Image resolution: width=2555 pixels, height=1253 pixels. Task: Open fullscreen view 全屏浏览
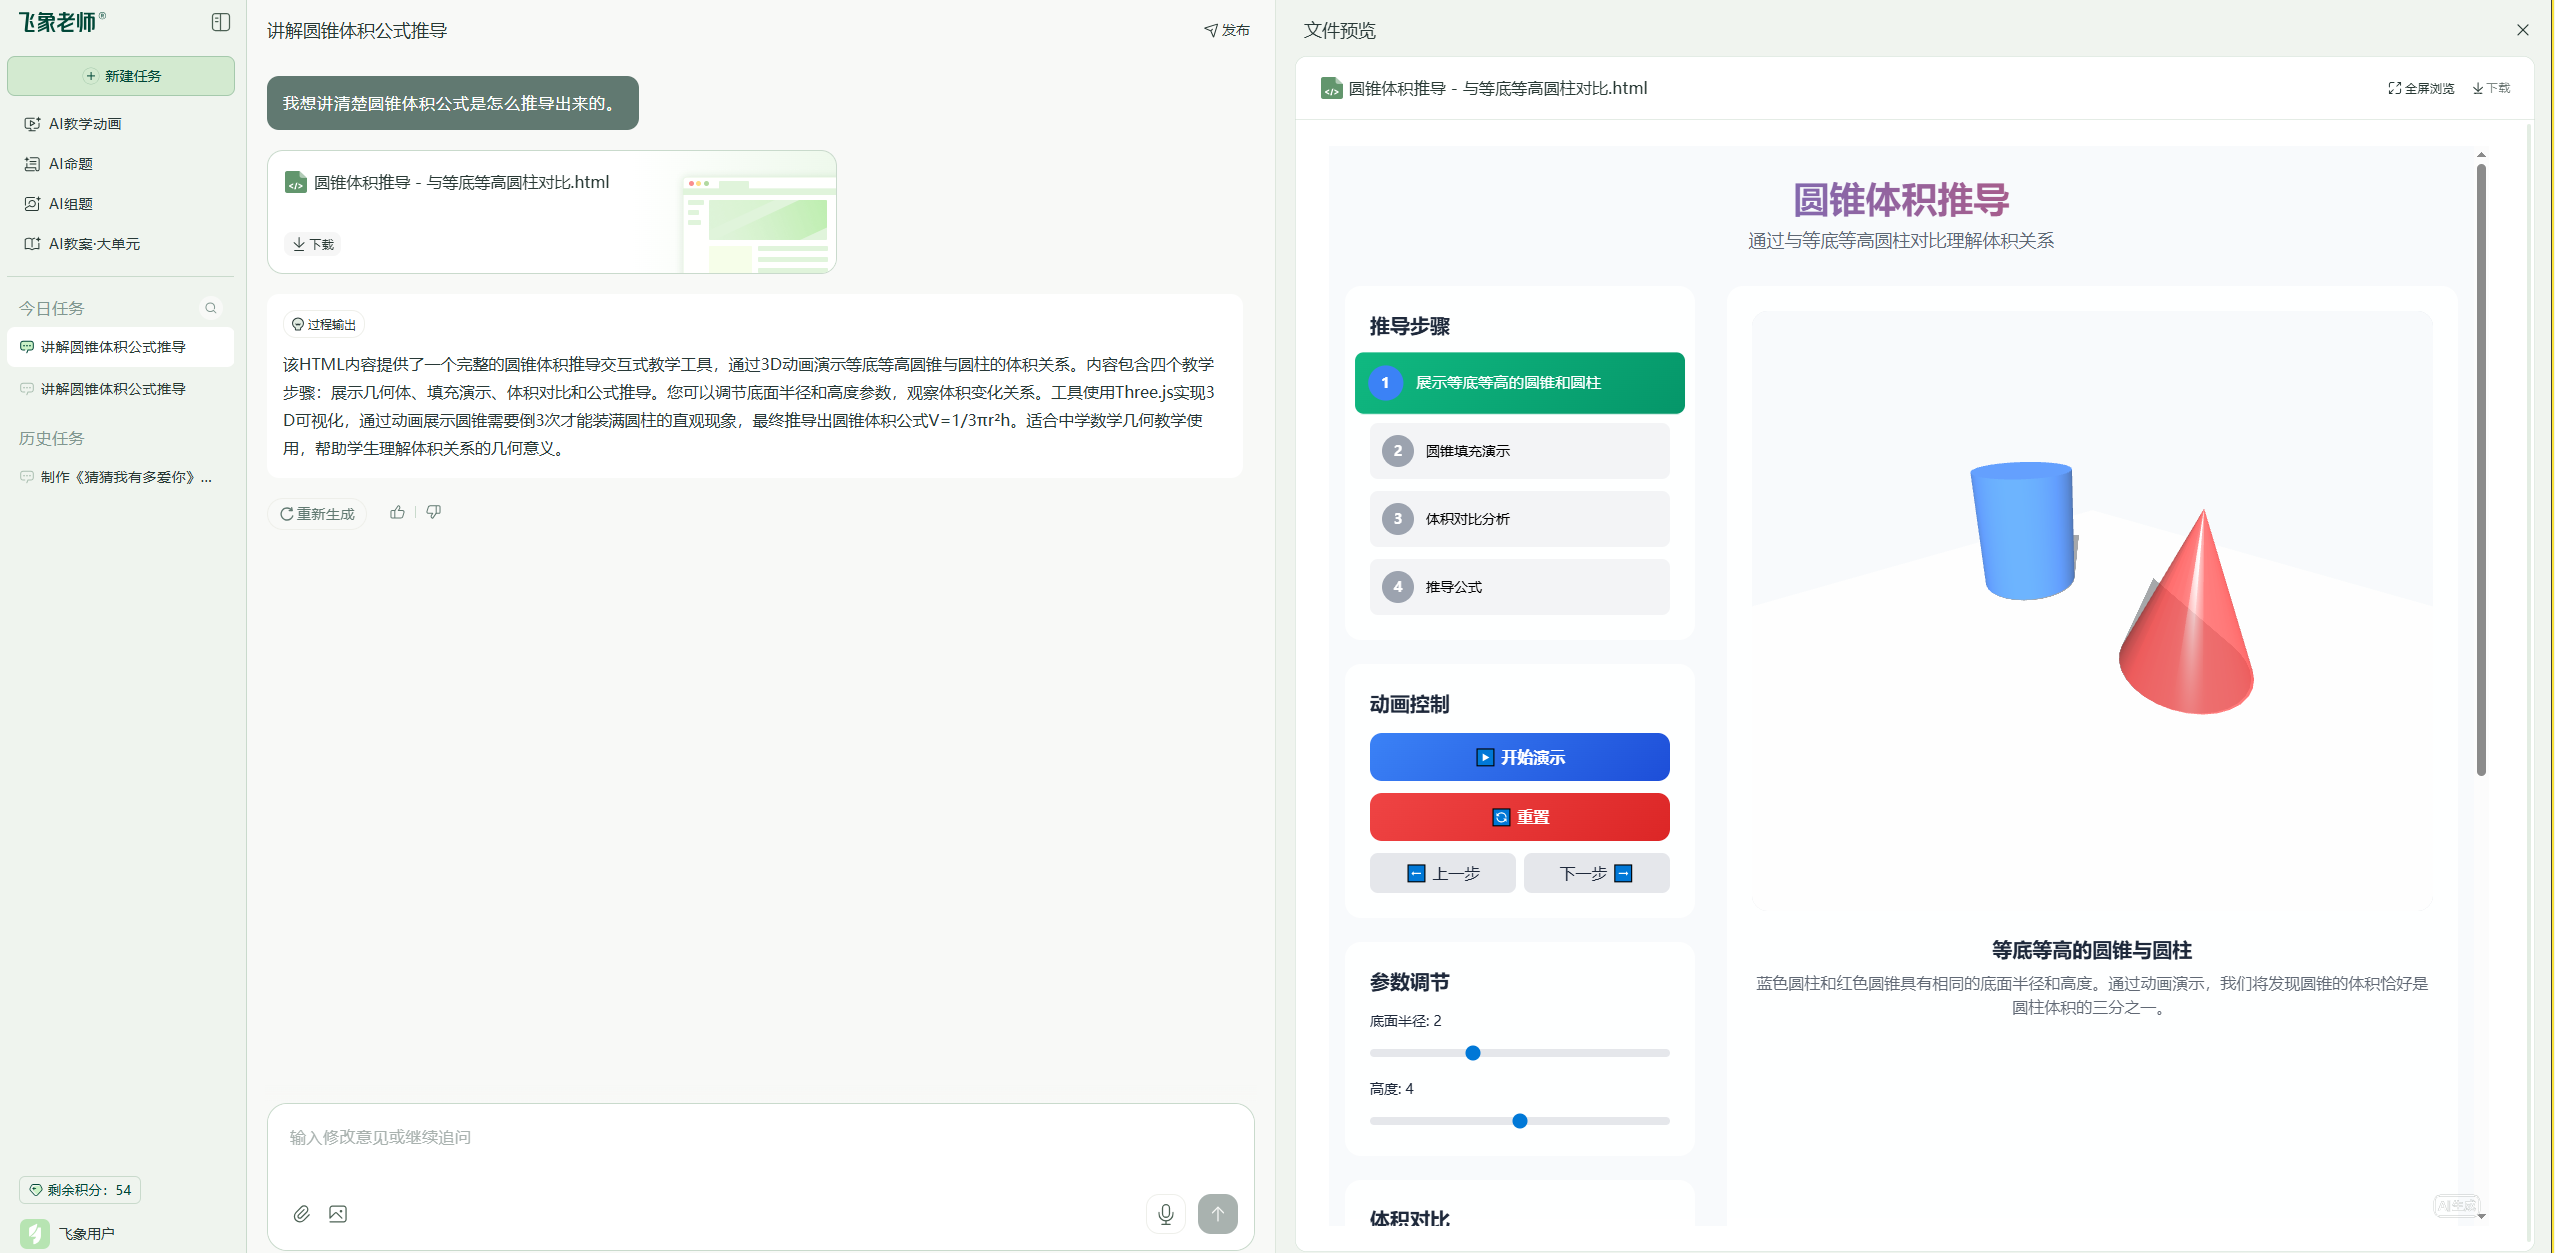[2421, 88]
